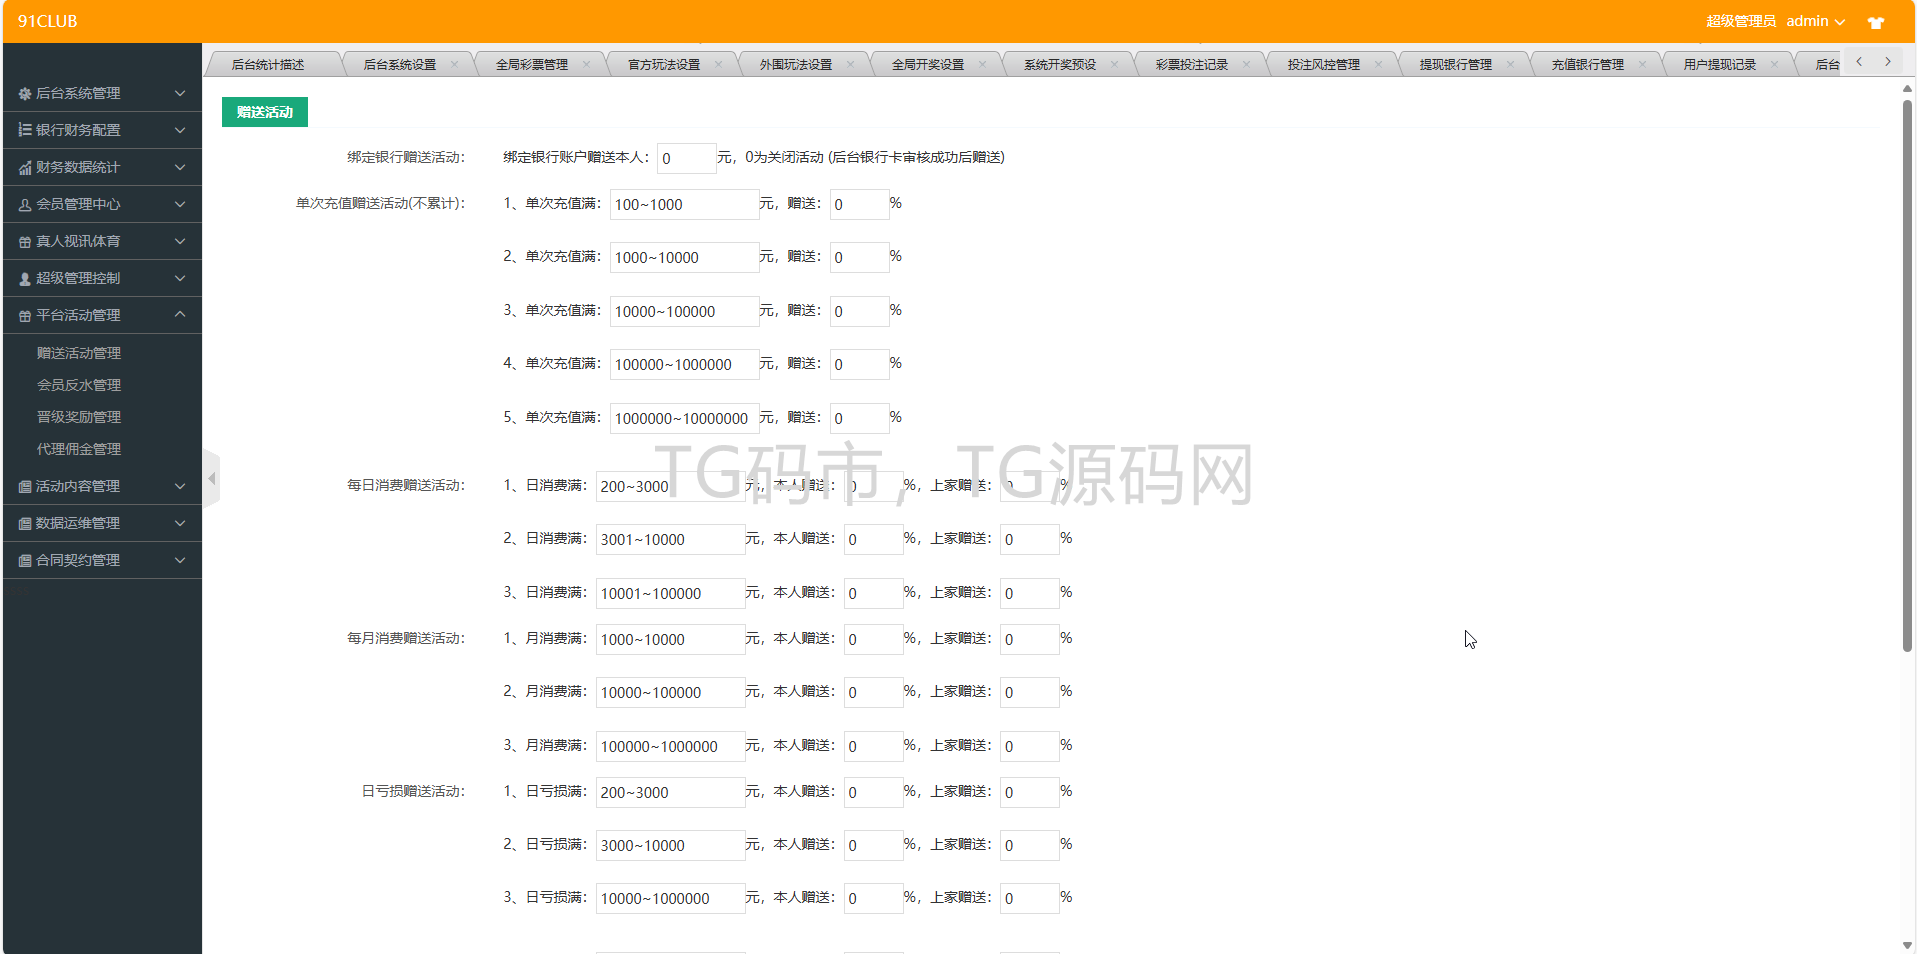Switch to the 投注风控管理 tab
This screenshot has width=1917, height=954.
point(1324,64)
